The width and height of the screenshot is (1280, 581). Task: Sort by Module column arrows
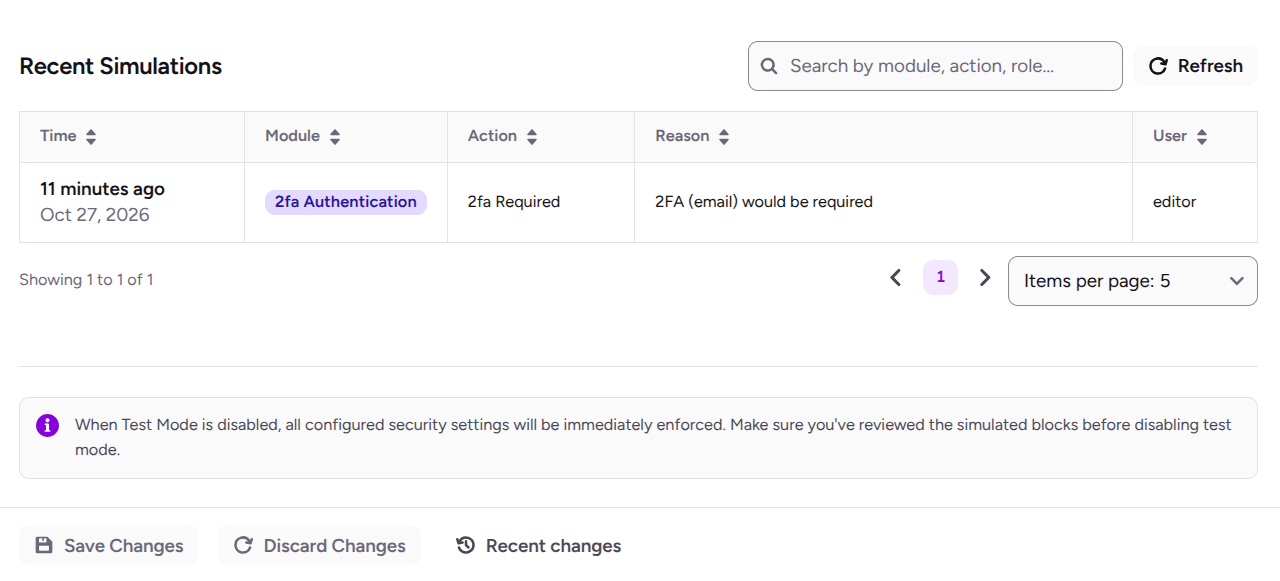click(335, 137)
